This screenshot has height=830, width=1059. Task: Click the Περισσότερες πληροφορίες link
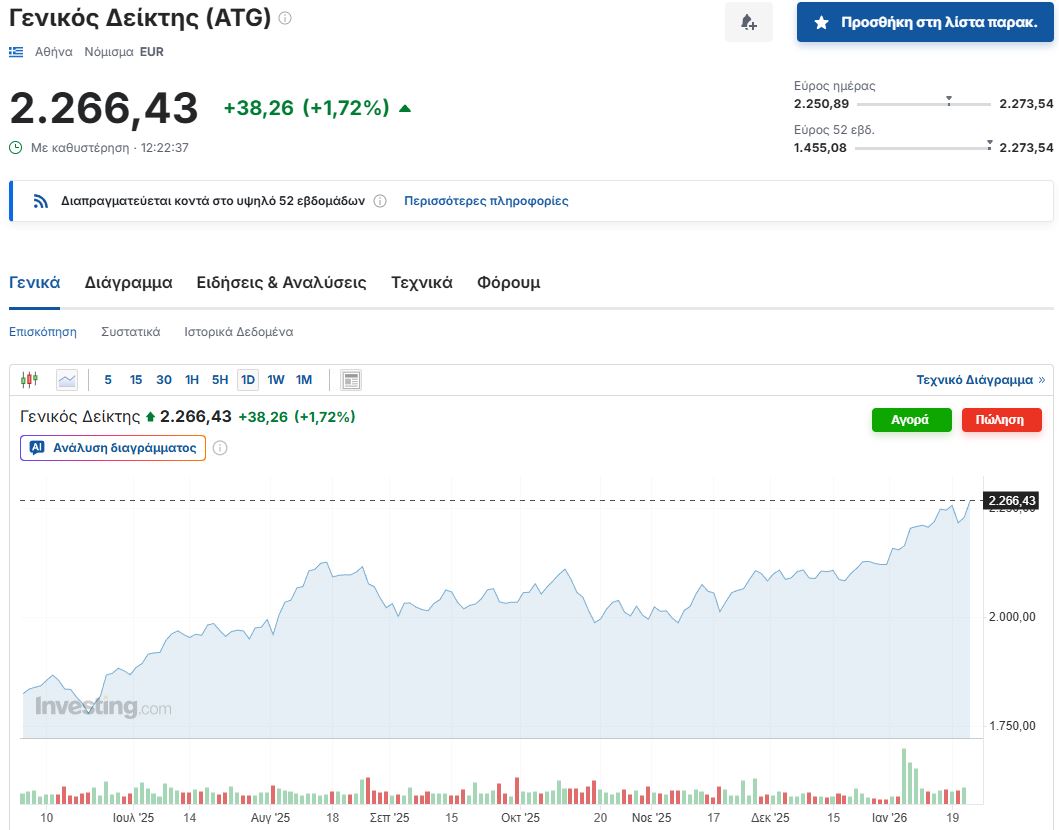point(486,201)
